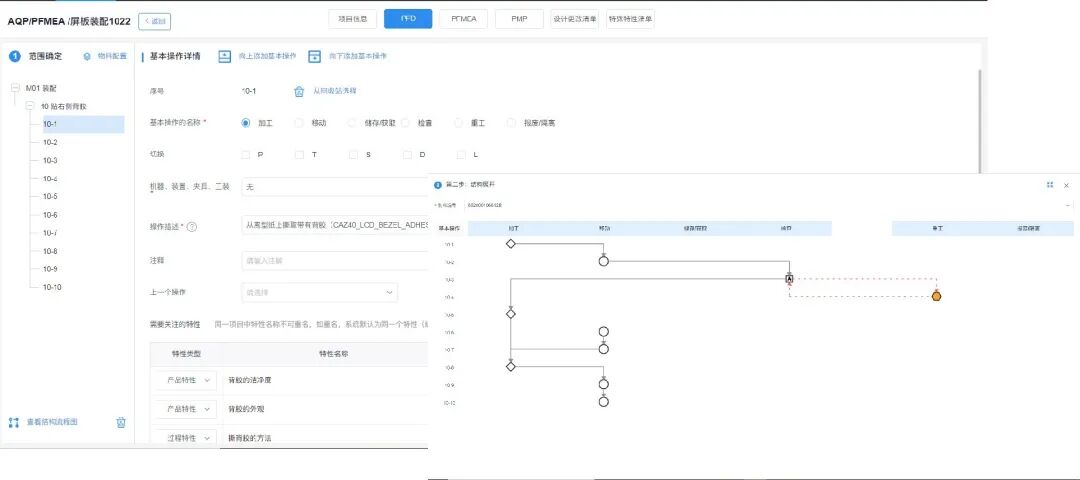This screenshot has width=1080, height=480.
Task: Click the 从回收站选择 link
Action: tap(335, 91)
